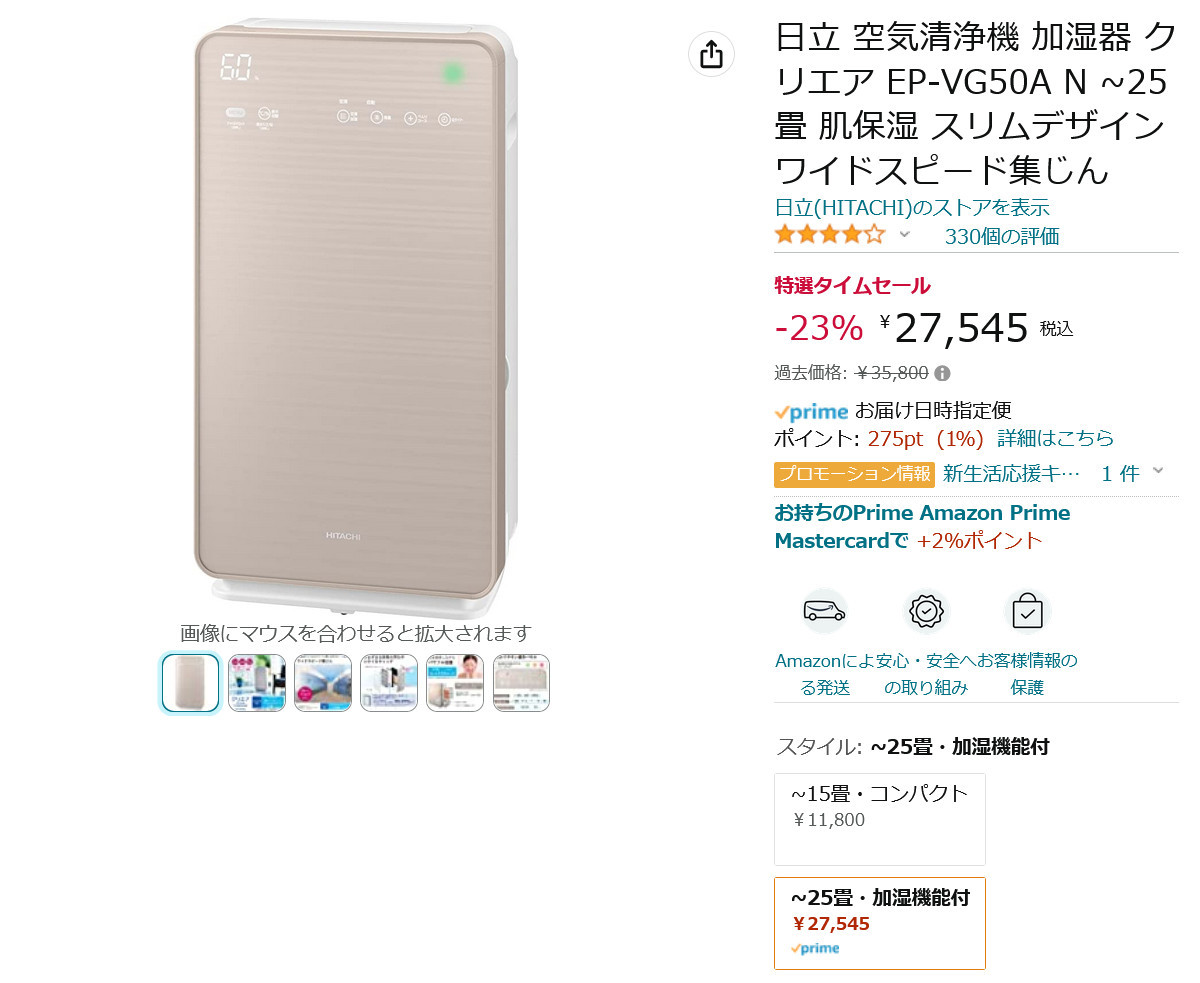Expand the promotion info chevron

click(x=1158, y=471)
